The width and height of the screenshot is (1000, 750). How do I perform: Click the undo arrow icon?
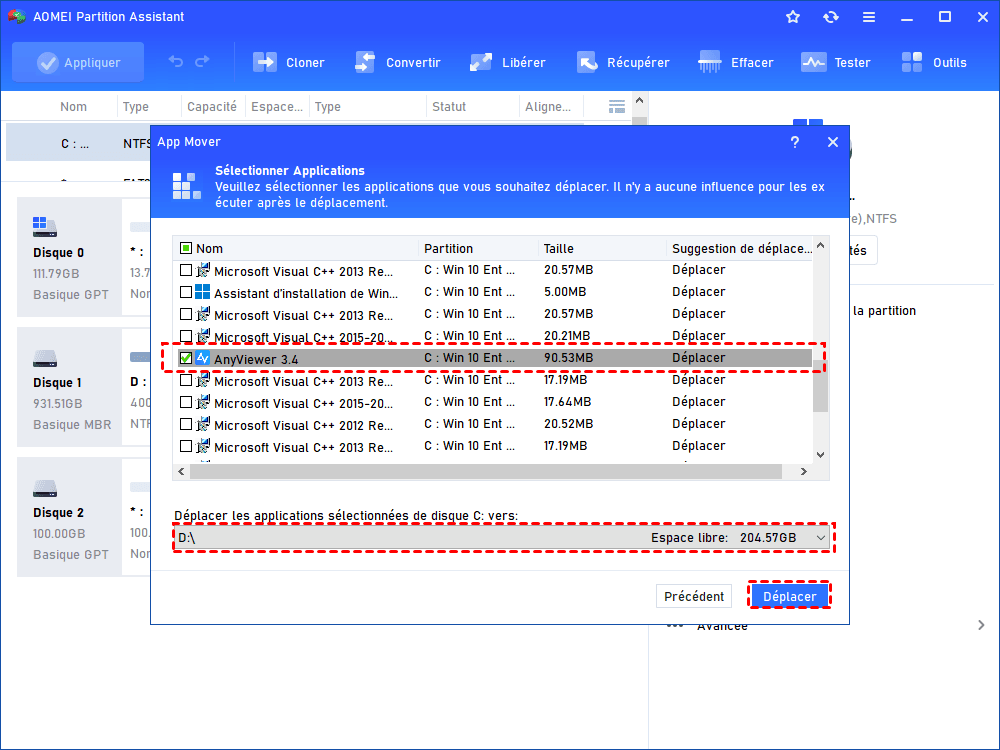[x=175, y=61]
